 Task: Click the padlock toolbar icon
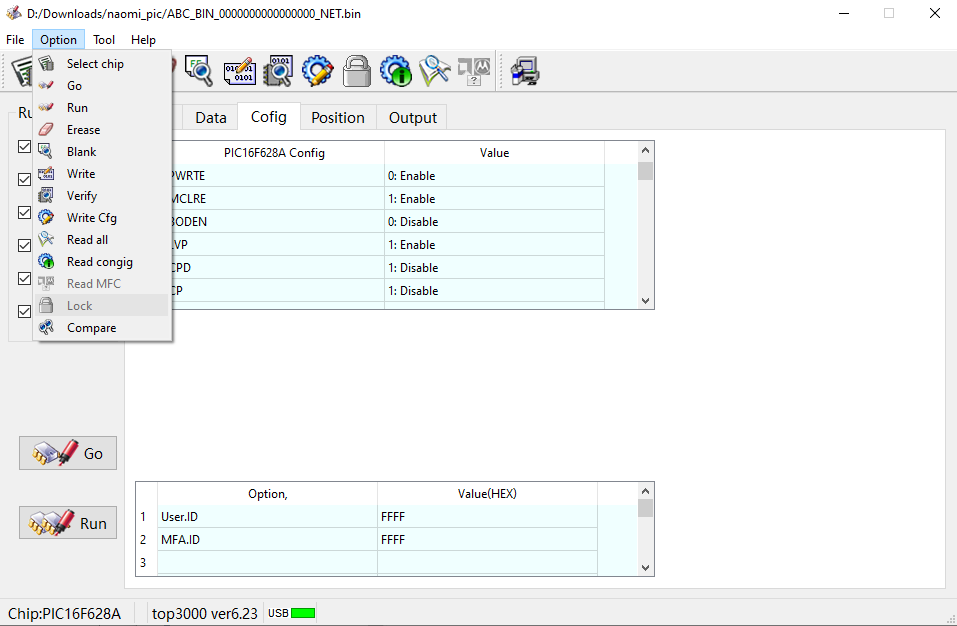tap(357, 71)
